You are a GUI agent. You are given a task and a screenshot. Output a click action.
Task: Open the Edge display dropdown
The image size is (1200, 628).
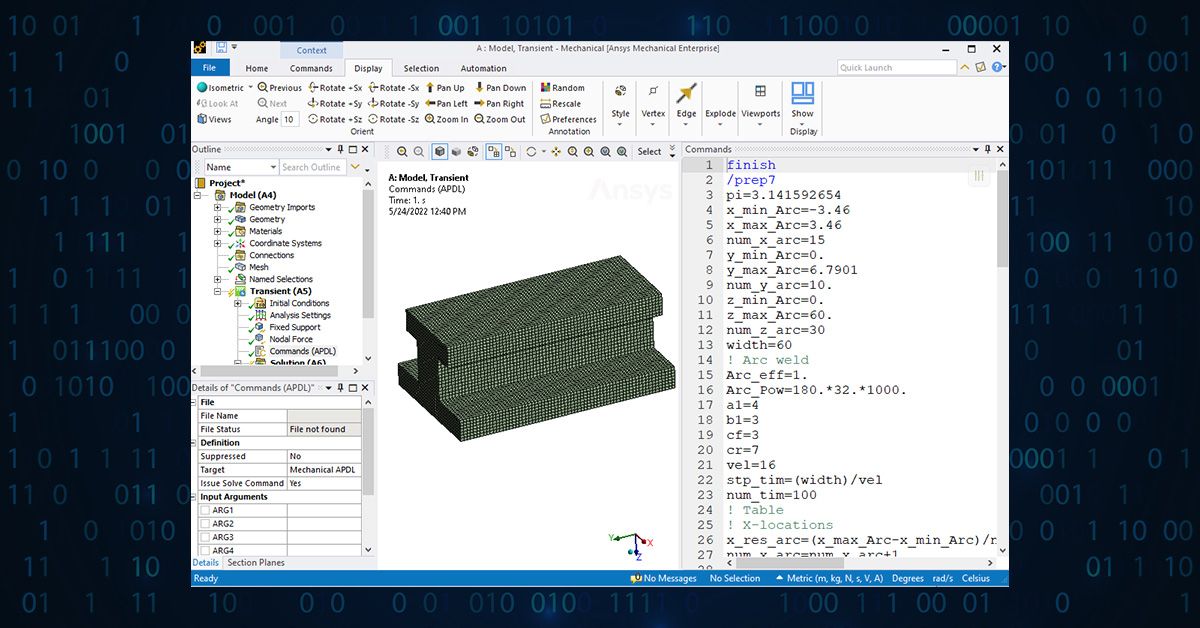[686, 125]
